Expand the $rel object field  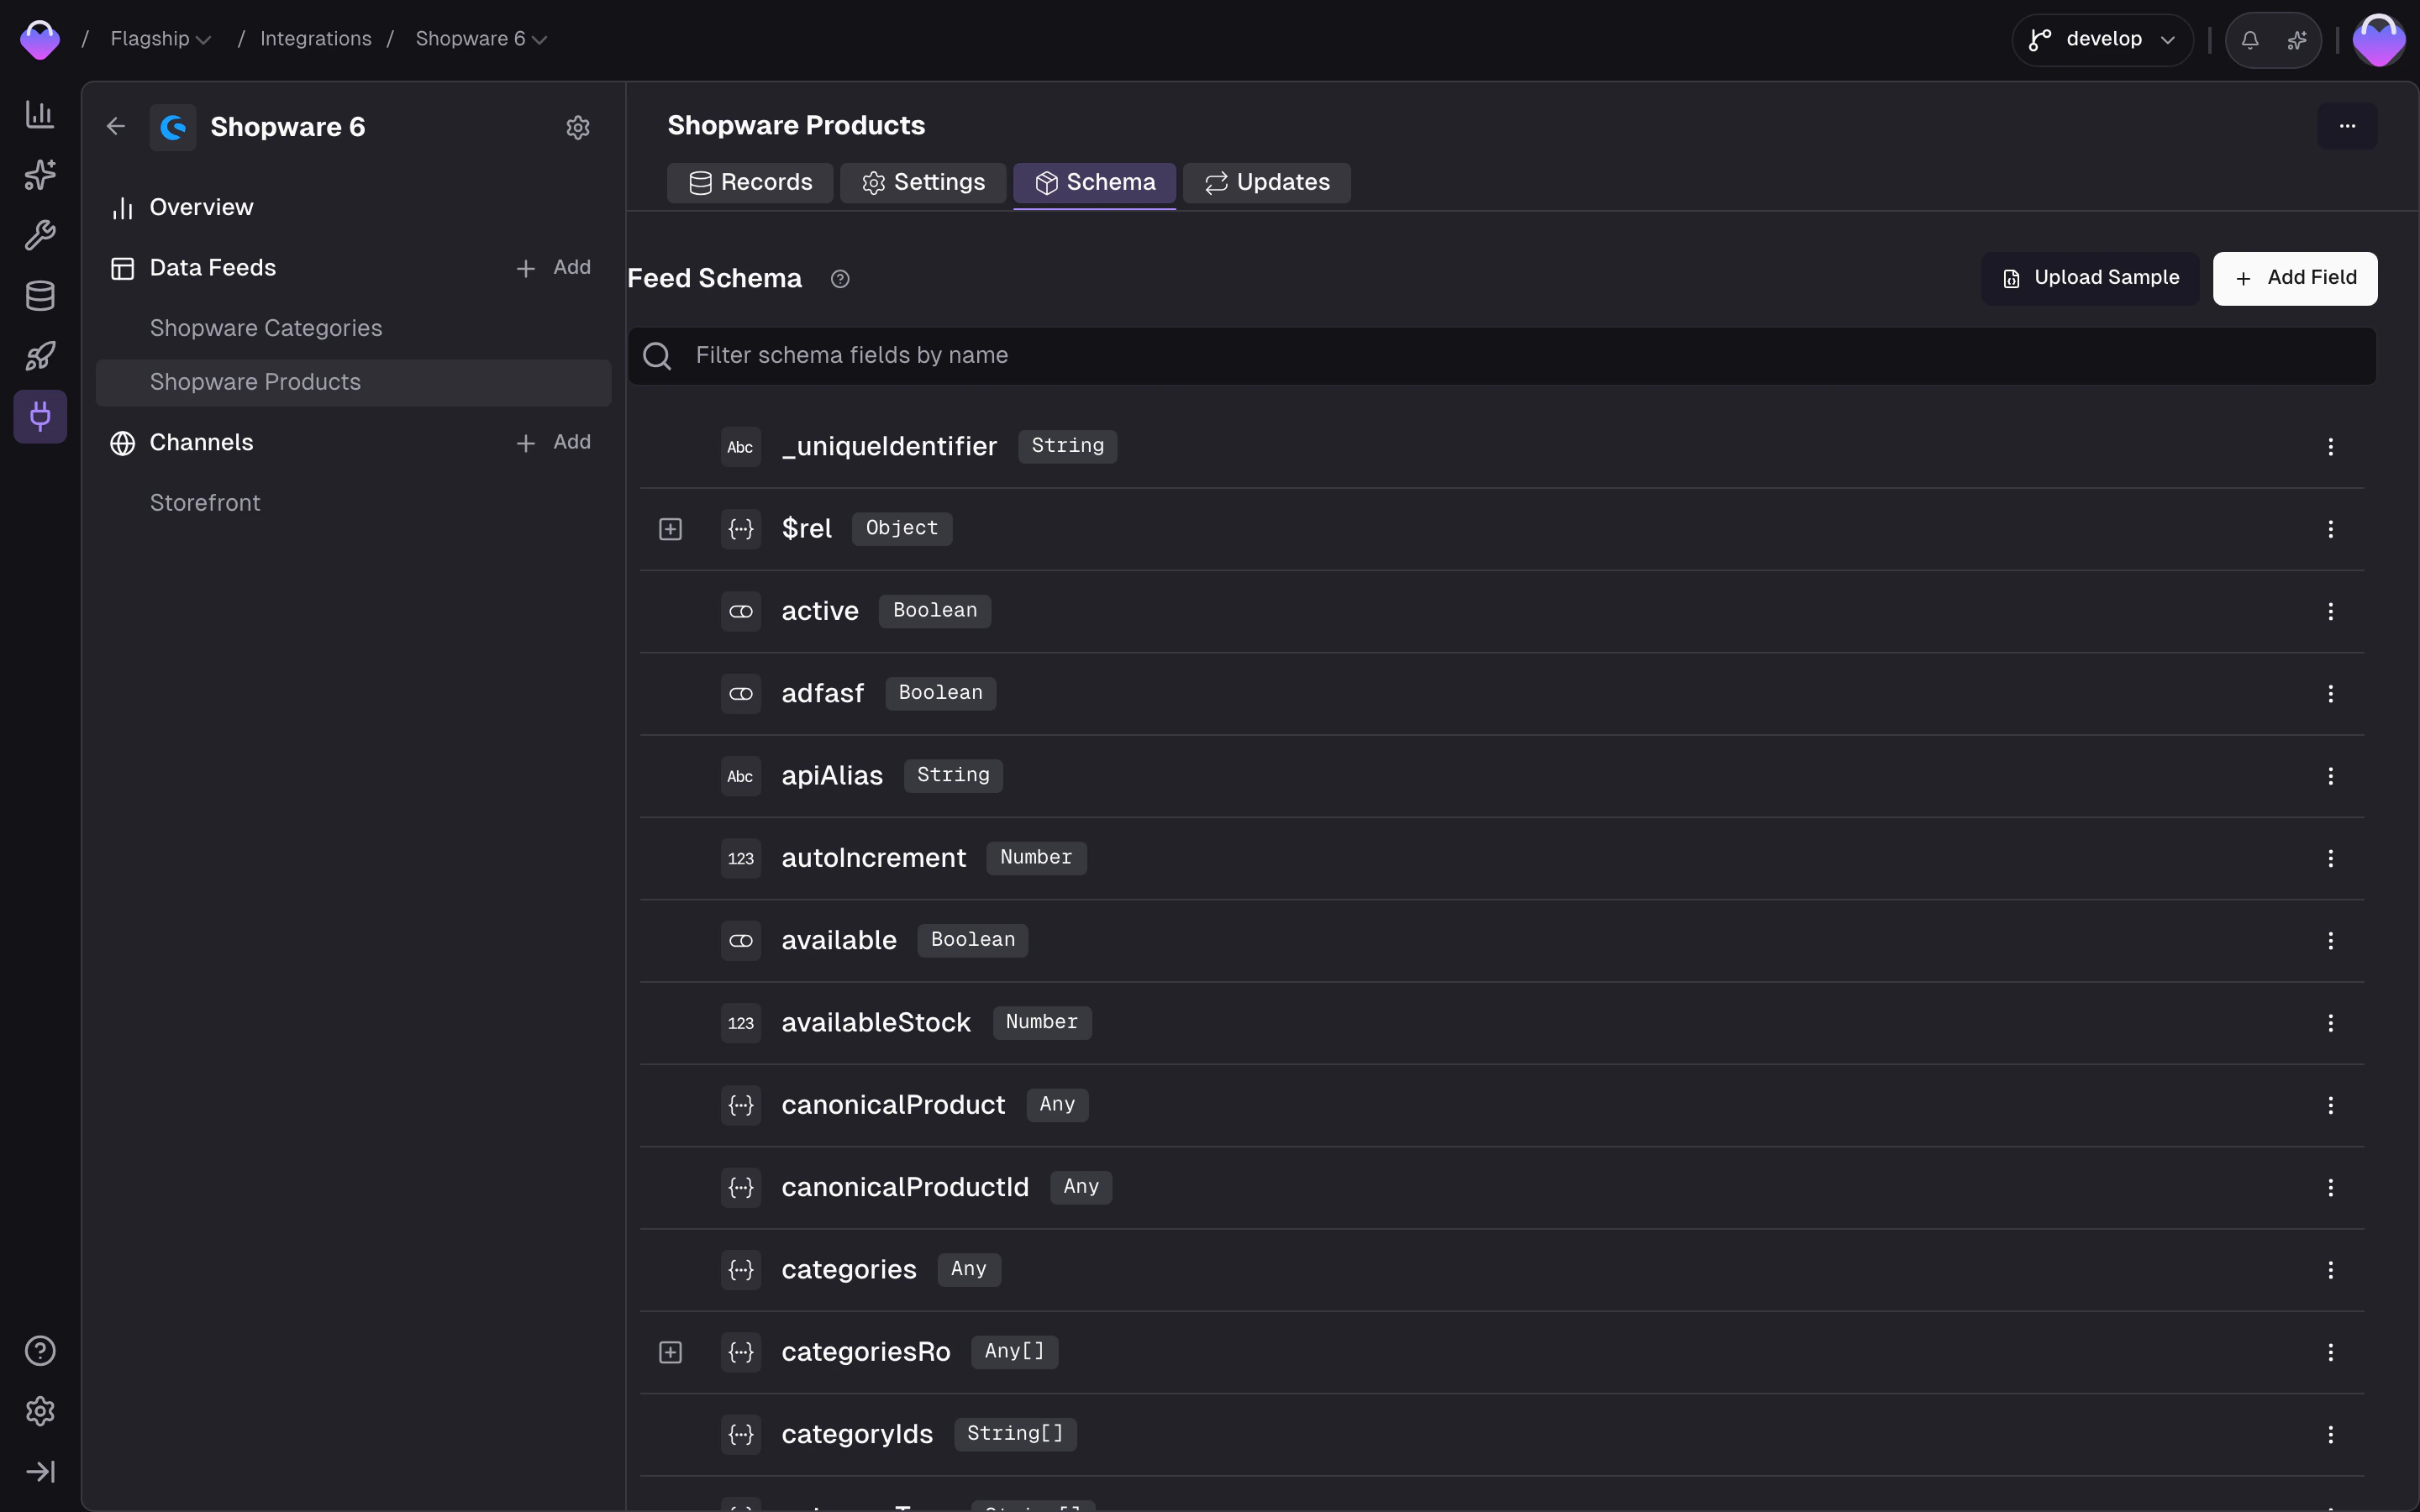[670, 529]
